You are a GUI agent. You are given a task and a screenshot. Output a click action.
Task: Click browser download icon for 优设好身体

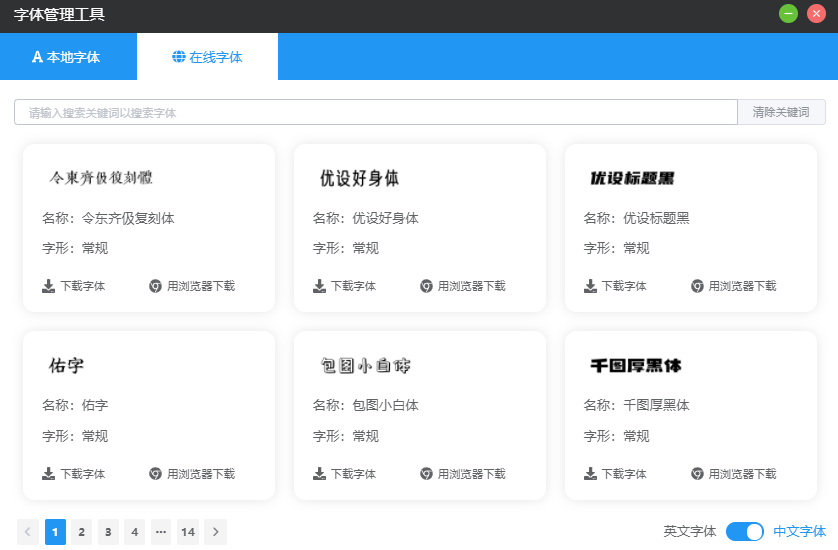tap(426, 286)
